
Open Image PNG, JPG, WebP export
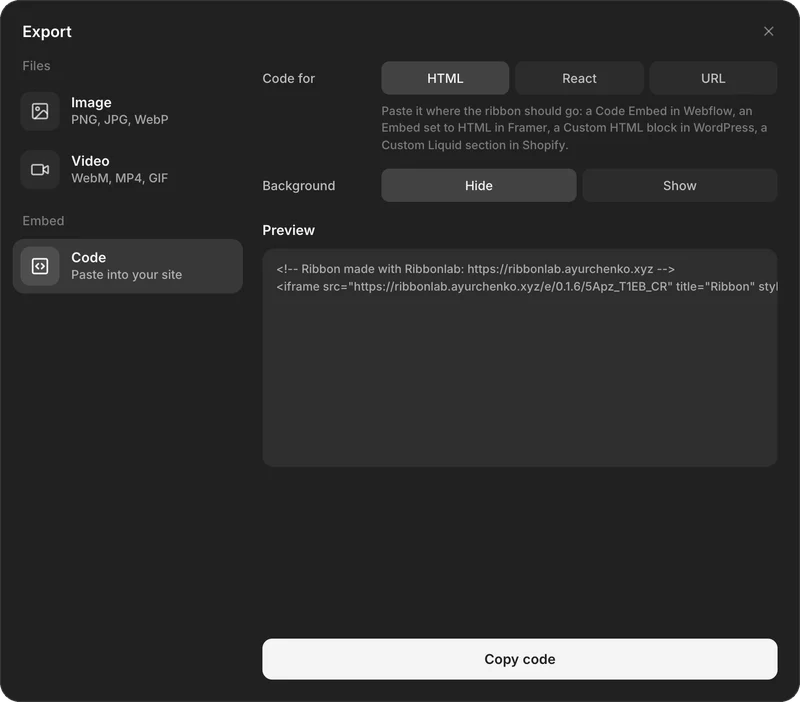[128, 111]
